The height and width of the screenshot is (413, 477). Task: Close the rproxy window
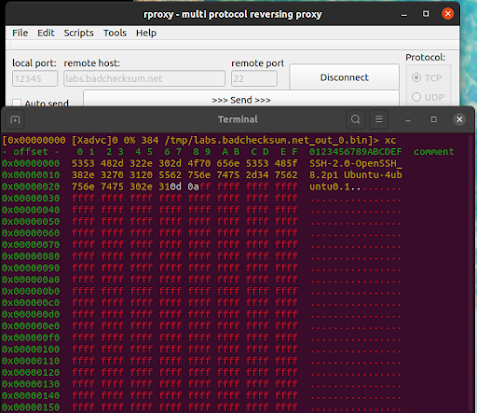tap(448, 14)
